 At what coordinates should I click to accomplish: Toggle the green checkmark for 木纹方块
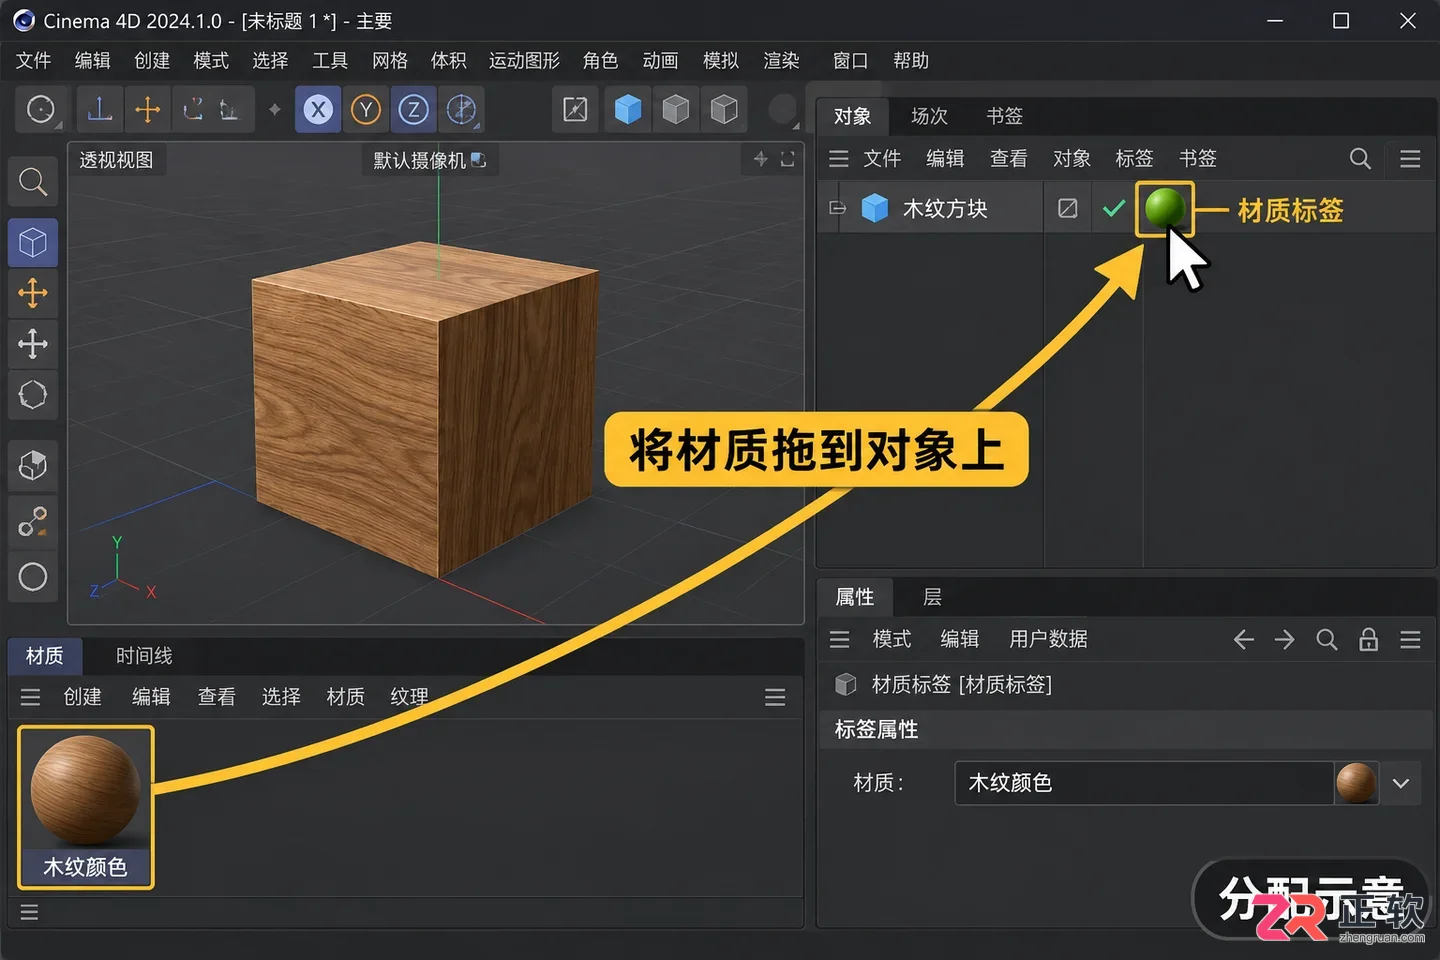point(1113,208)
